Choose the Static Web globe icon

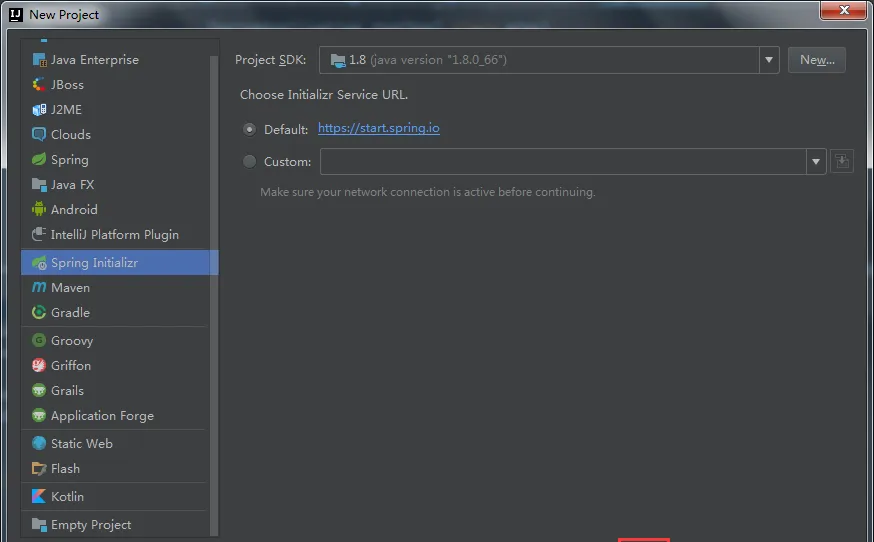[39, 443]
